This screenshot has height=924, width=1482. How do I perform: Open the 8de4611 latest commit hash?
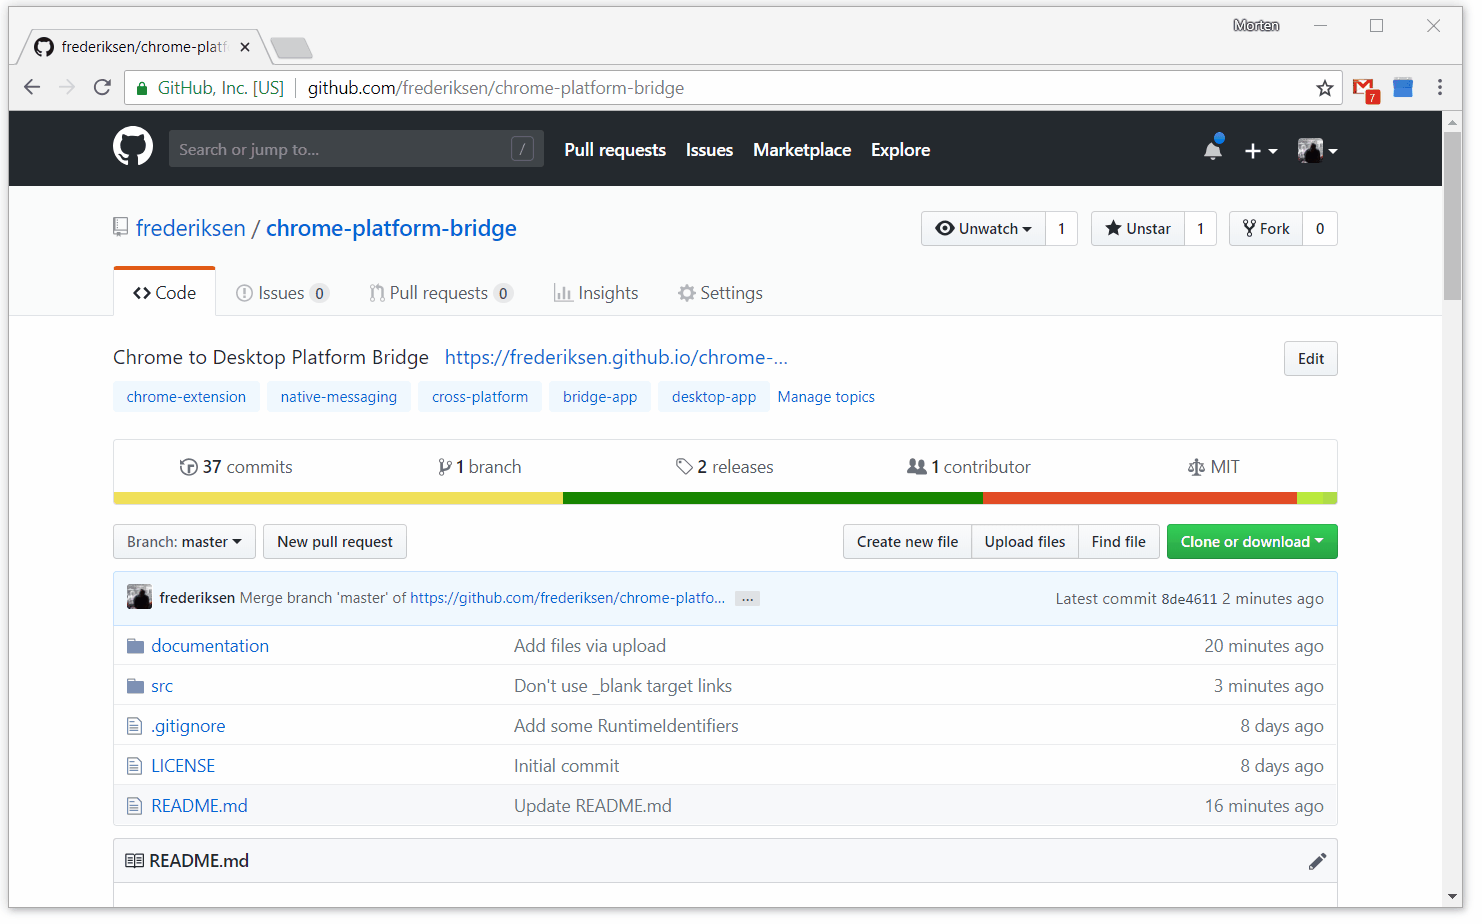(x=1189, y=599)
